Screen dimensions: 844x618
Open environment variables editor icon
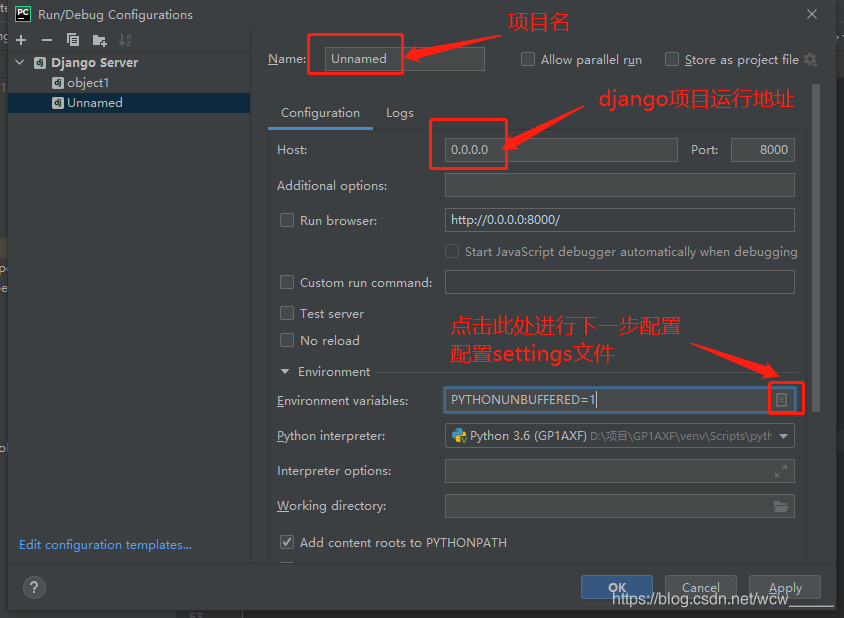pyautogui.click(x=782, y=399)
